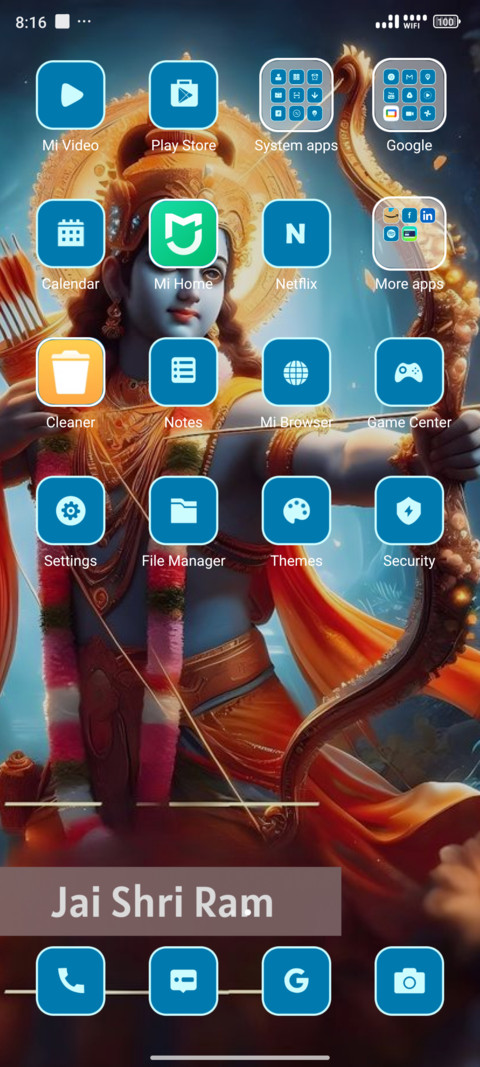Tap the Notes label
Screen dimensions: 480x1067
183,423
